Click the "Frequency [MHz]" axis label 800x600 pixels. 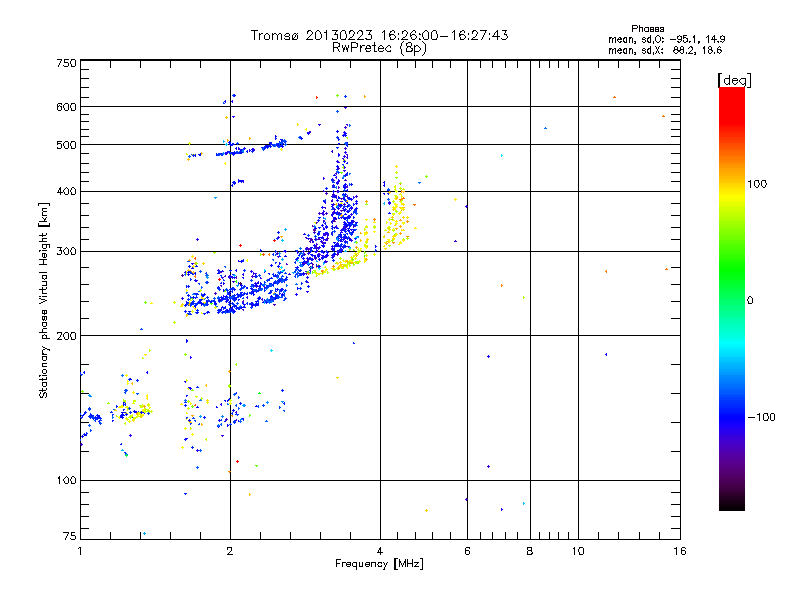379,564
